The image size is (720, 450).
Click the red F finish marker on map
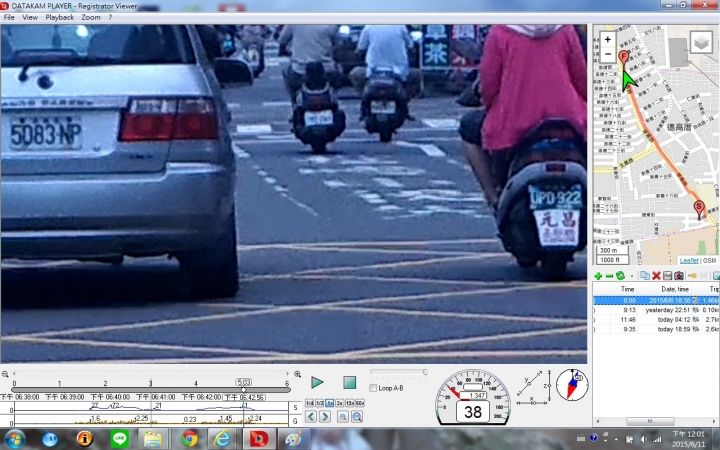pyautogui.click(x=623, y=60)
